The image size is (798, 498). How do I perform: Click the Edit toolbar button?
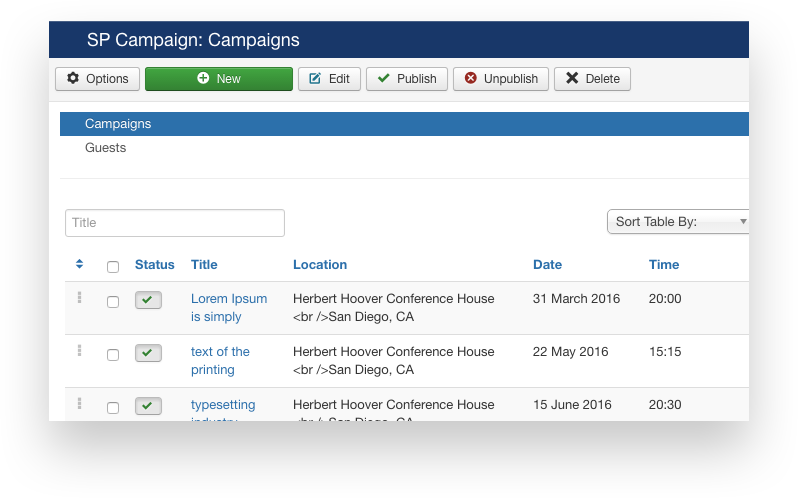click(x=329, y=79)
